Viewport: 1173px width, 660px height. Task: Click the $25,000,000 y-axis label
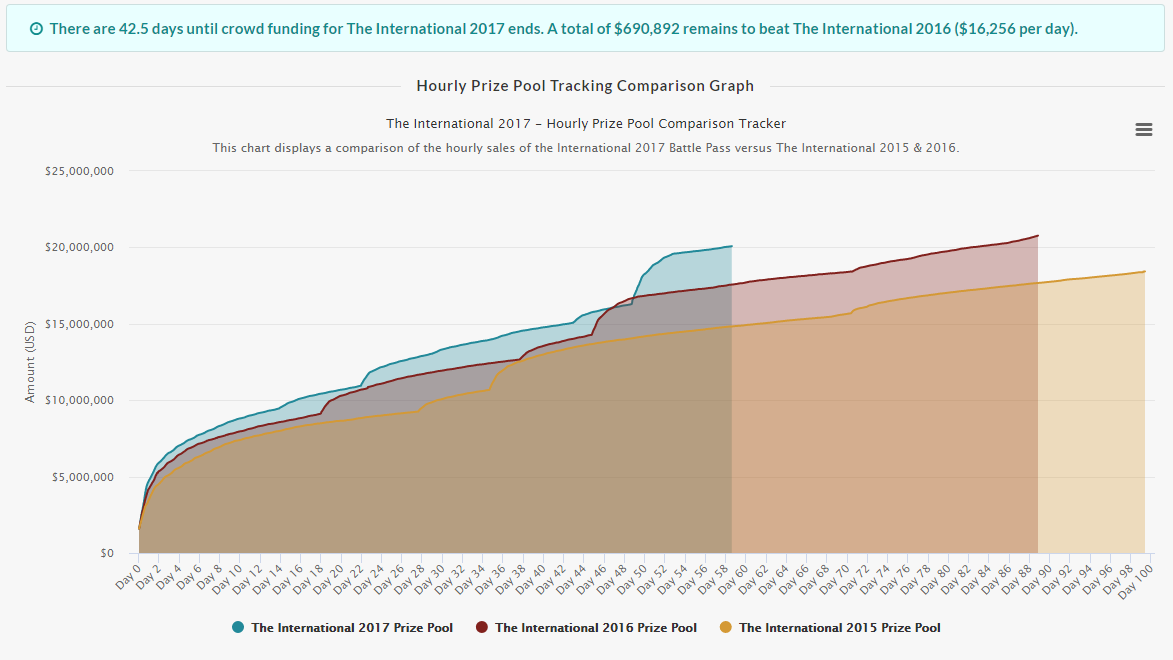click(79, 171)
